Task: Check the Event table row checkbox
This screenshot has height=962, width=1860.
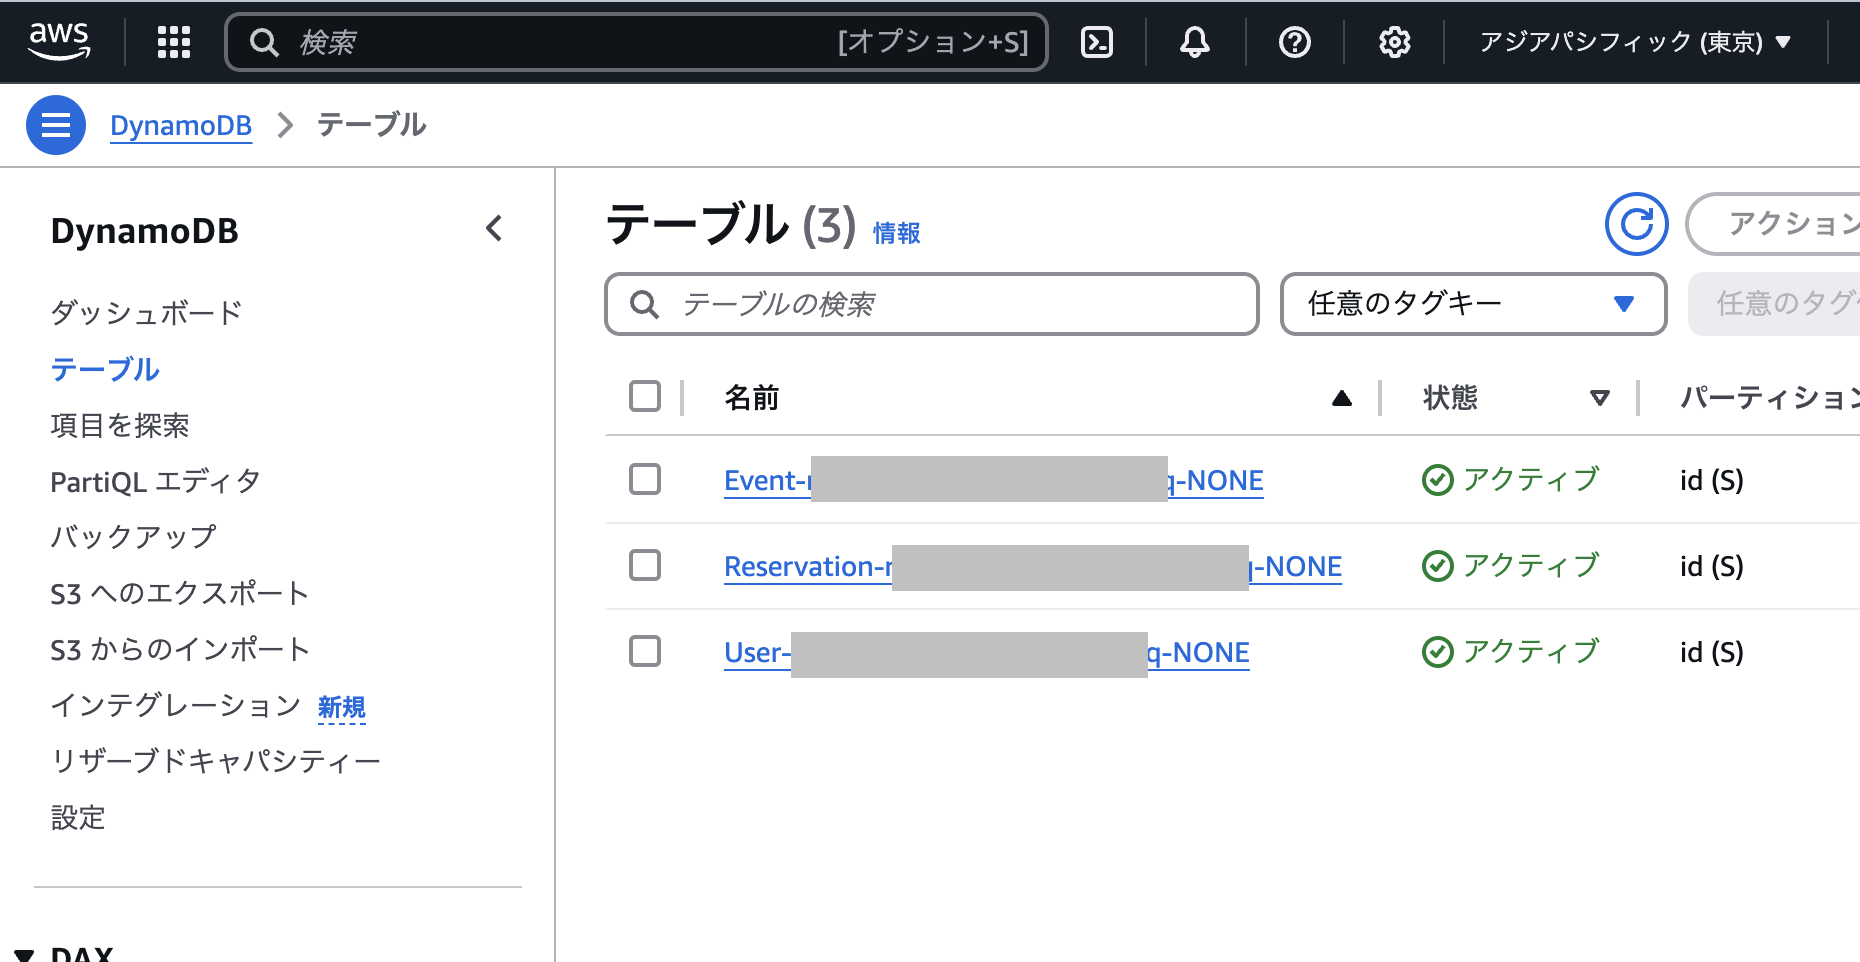Action: click(x=645, y=479)
